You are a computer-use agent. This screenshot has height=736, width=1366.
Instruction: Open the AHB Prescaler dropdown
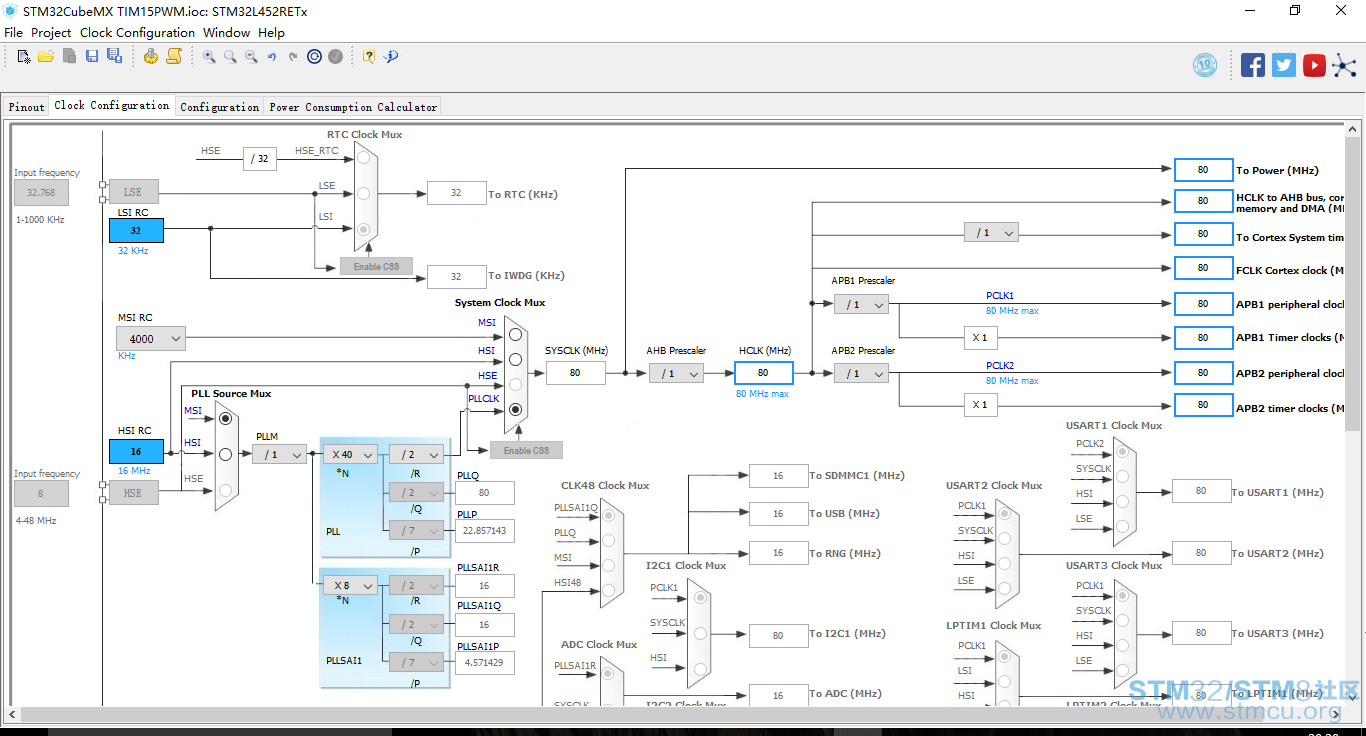point(676,373)
